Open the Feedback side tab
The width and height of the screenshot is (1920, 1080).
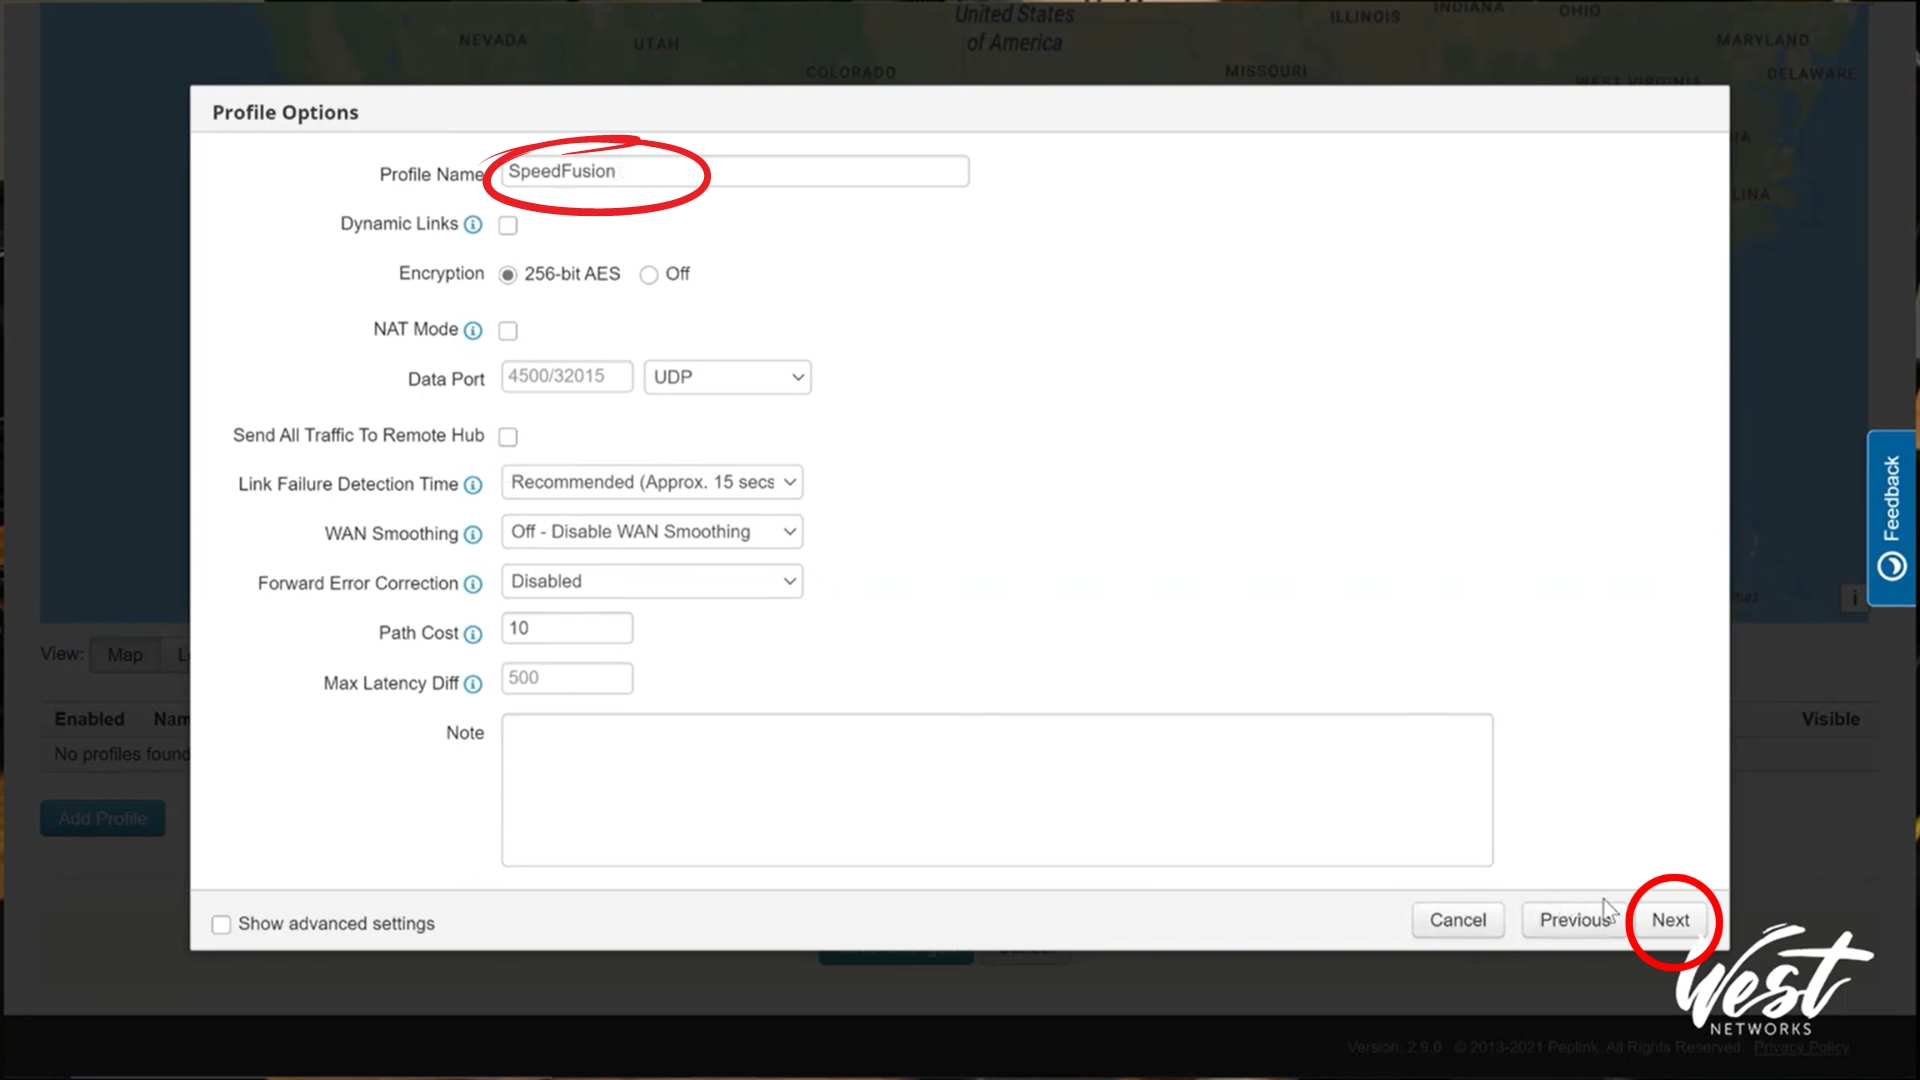[x=1890, y=517]
